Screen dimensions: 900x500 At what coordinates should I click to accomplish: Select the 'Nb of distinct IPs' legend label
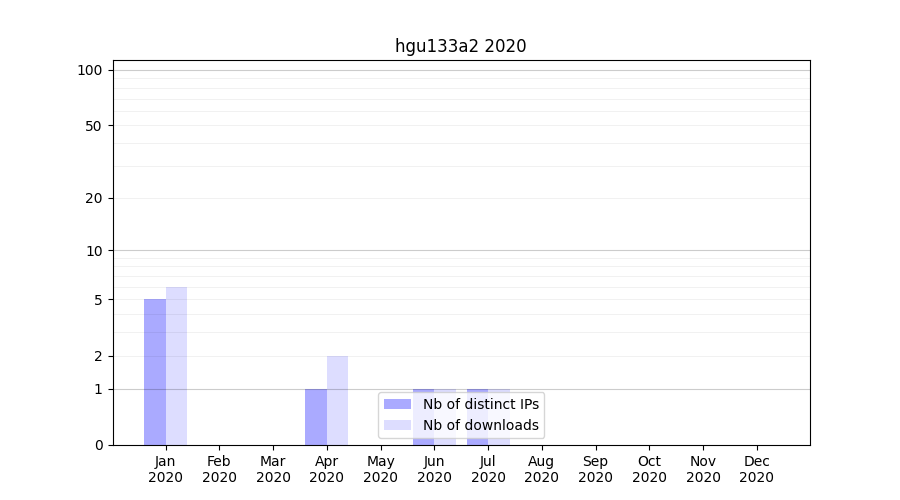point(481,404)
